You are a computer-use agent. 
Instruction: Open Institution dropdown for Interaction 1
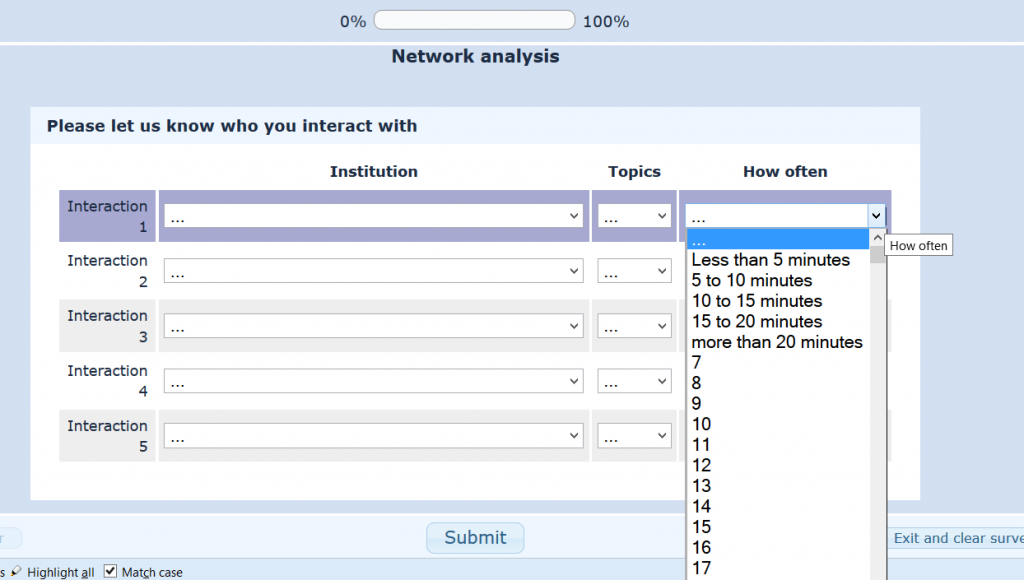[x=373, y=216]
